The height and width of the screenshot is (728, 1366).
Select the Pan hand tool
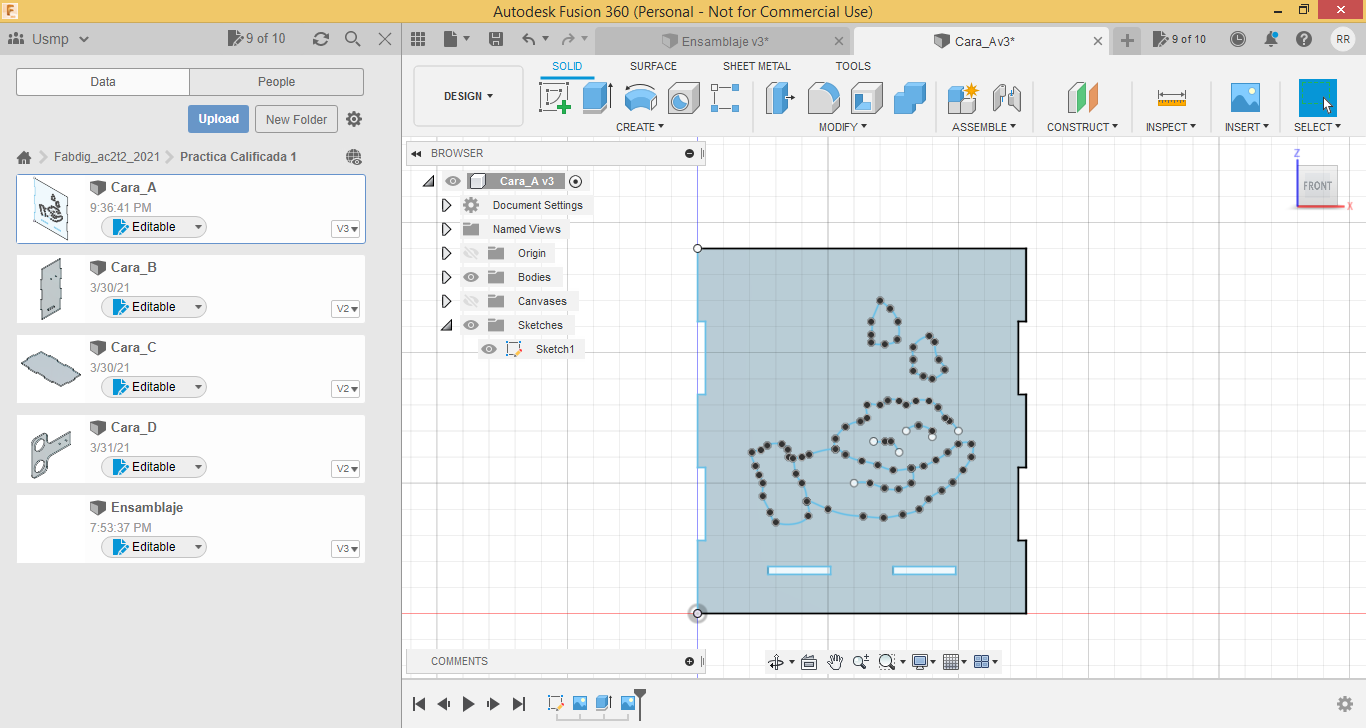coord(835,662)
